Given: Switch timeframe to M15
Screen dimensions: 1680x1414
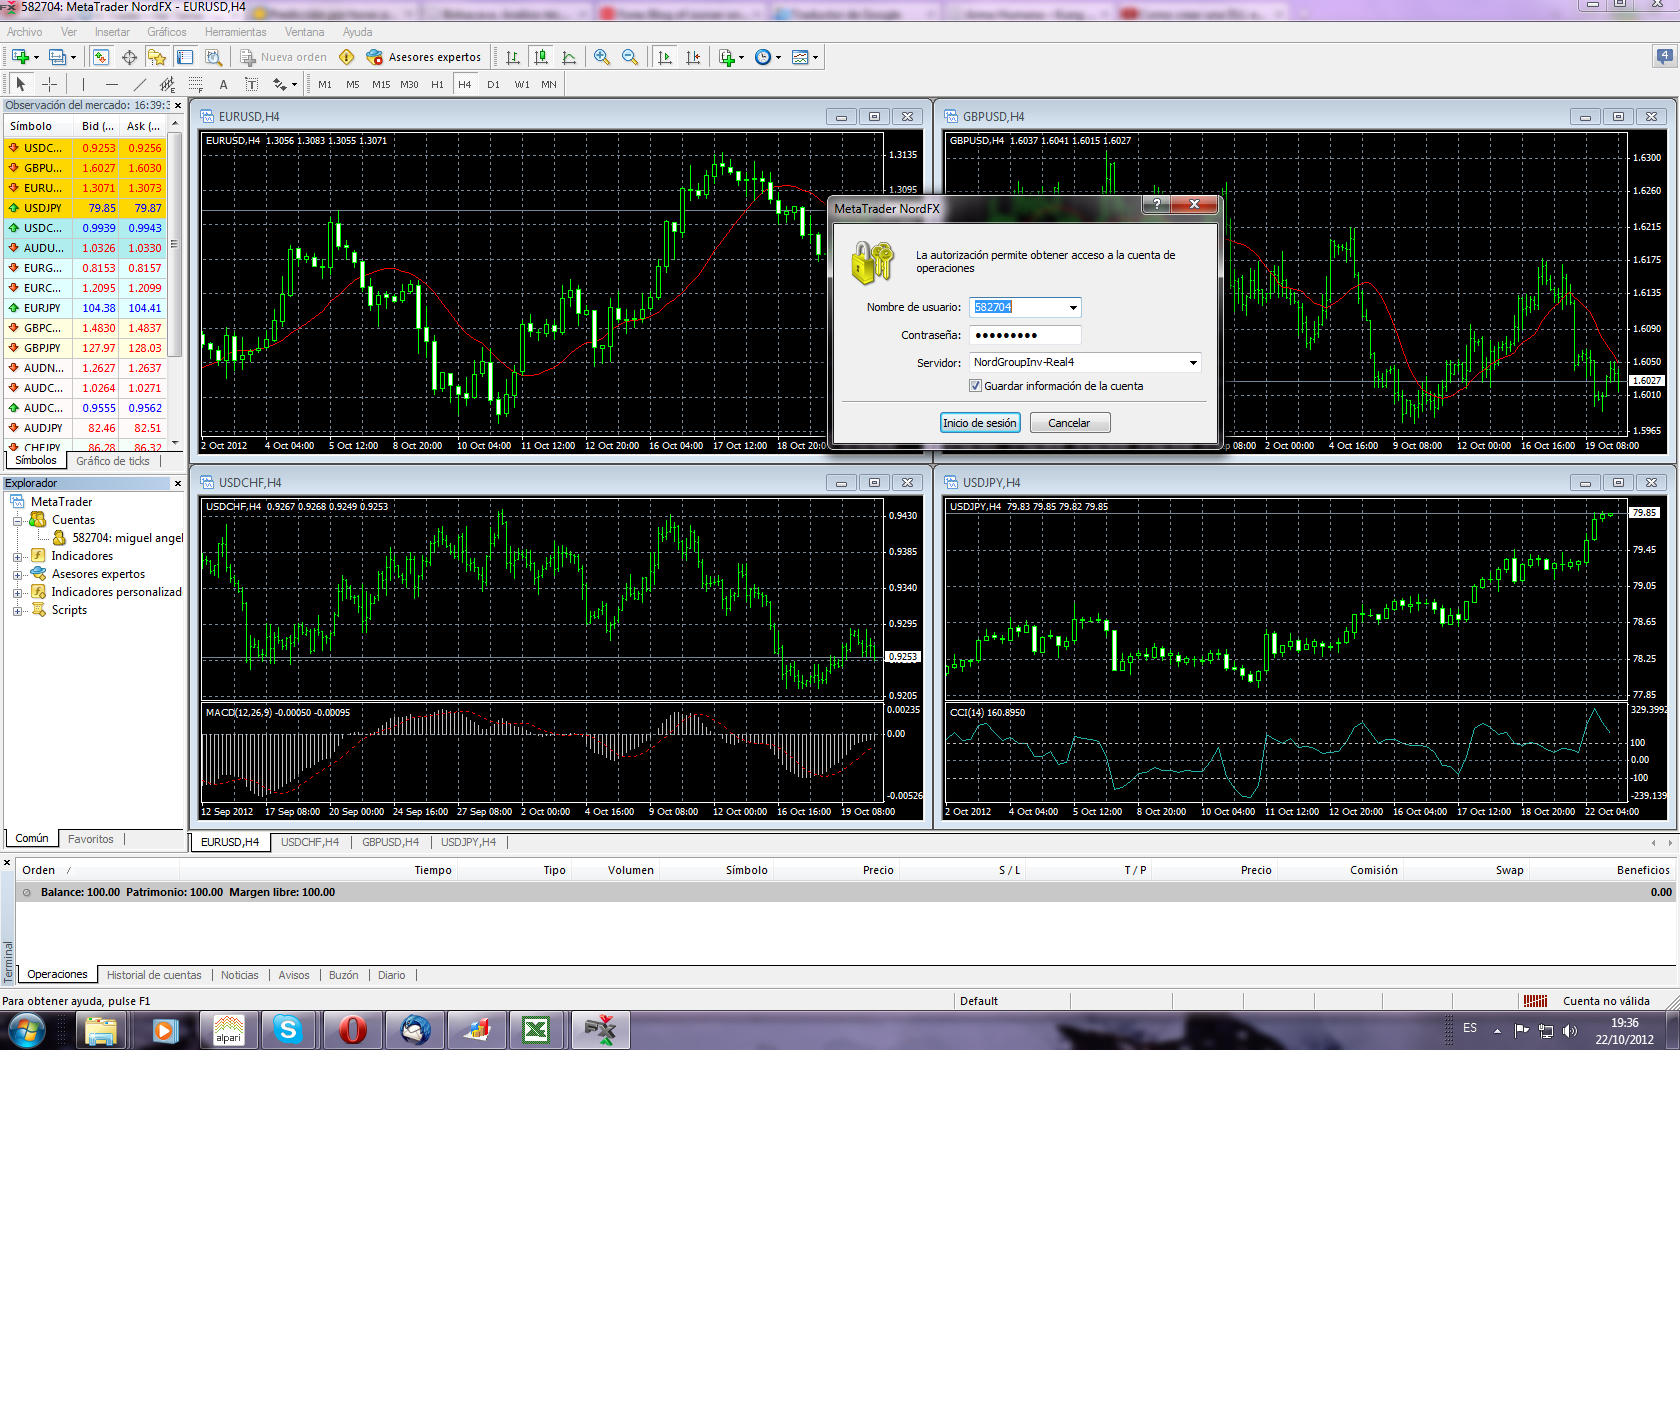Looking at the screenshot, I should (x=381, y=84).
